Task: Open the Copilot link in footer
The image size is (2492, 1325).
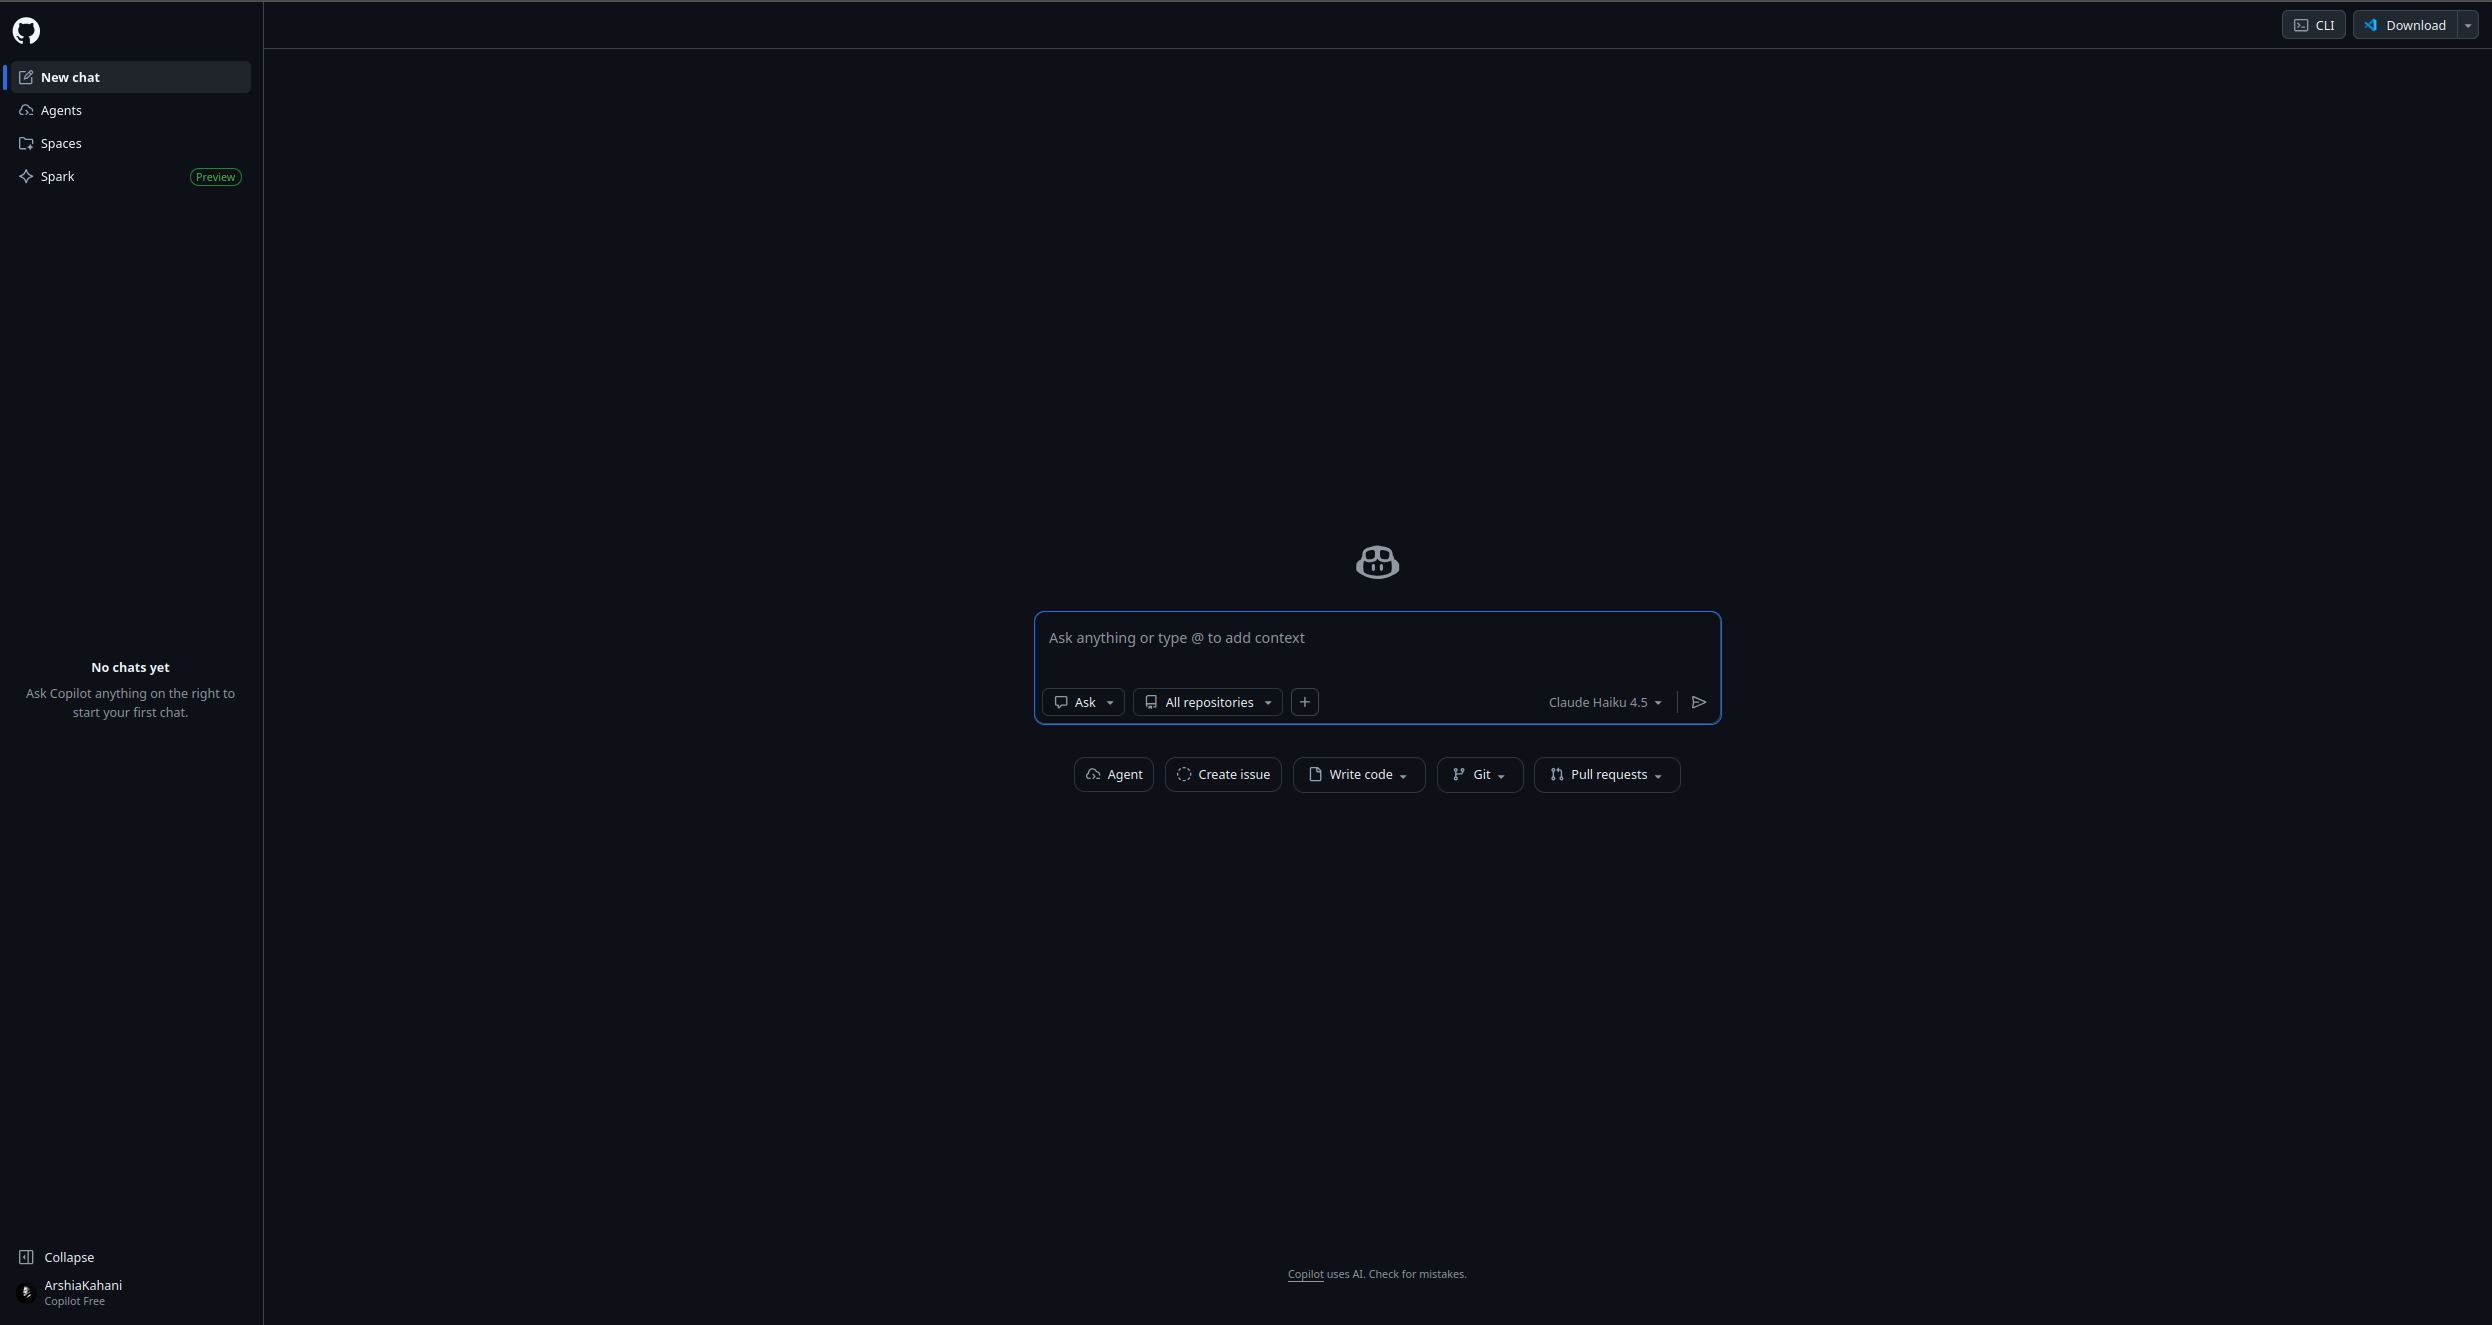Action: point(1305,1274)
